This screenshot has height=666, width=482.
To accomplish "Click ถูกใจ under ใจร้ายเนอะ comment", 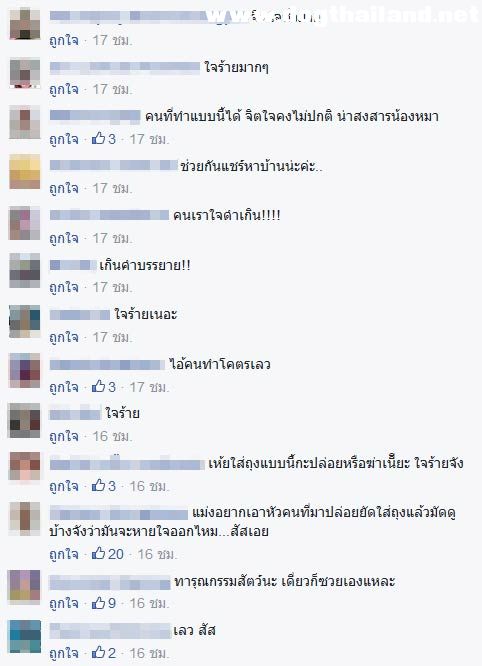I will click(64, 337).
